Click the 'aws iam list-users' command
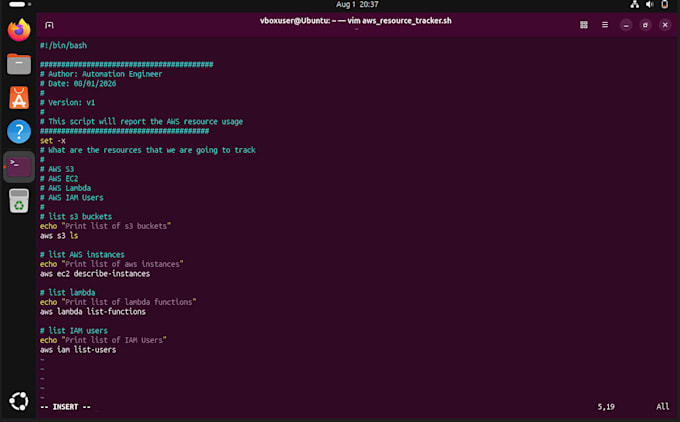This screenshot has width=680, height=422. tap(78, 350)
